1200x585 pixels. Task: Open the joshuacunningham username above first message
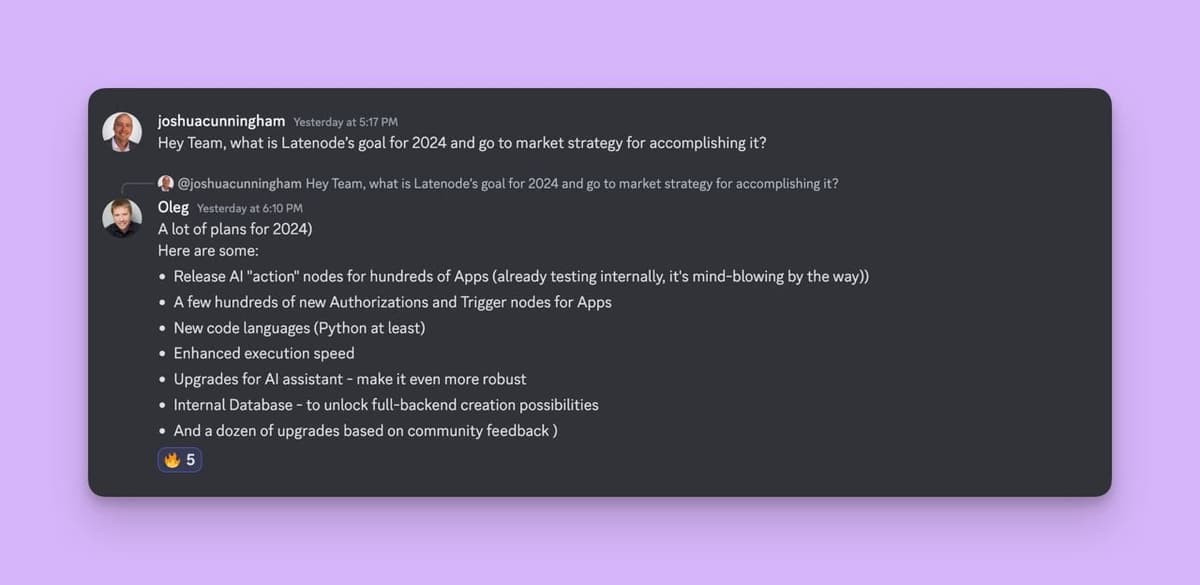click(x=221, y=121)
